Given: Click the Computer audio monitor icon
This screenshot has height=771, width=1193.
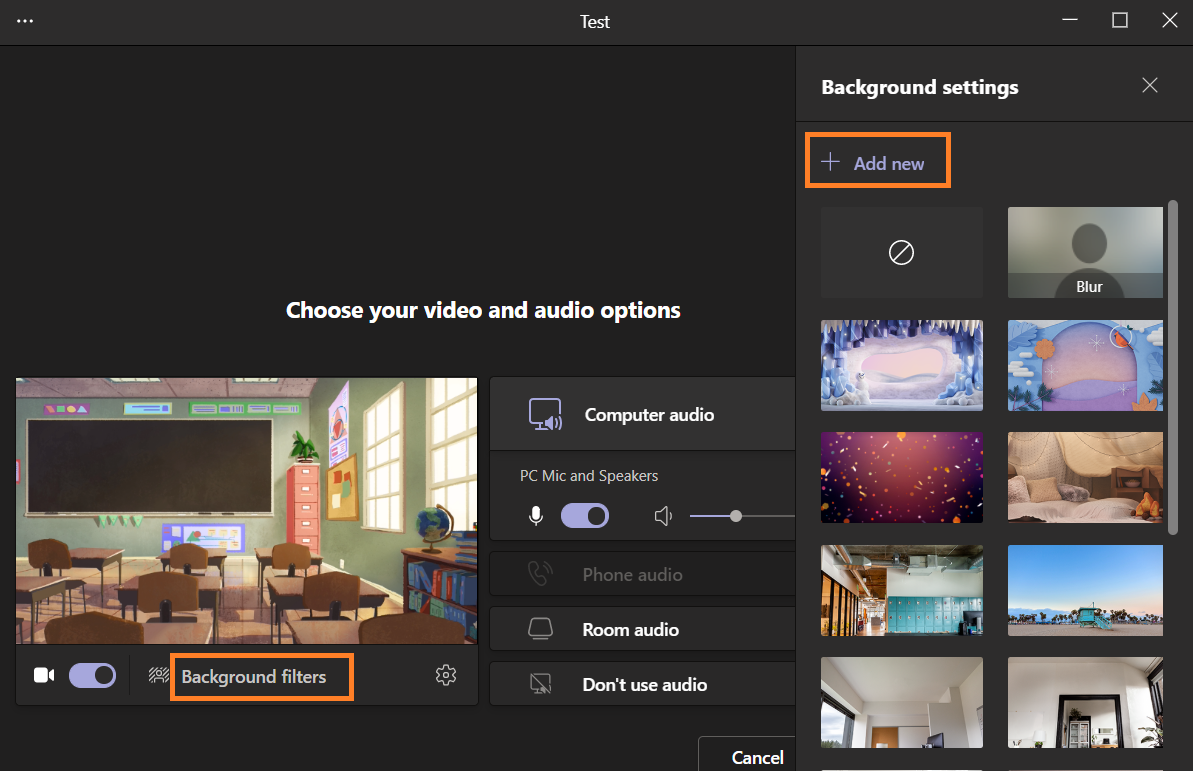Looking at the screenshot, I should tap(546, 414).
